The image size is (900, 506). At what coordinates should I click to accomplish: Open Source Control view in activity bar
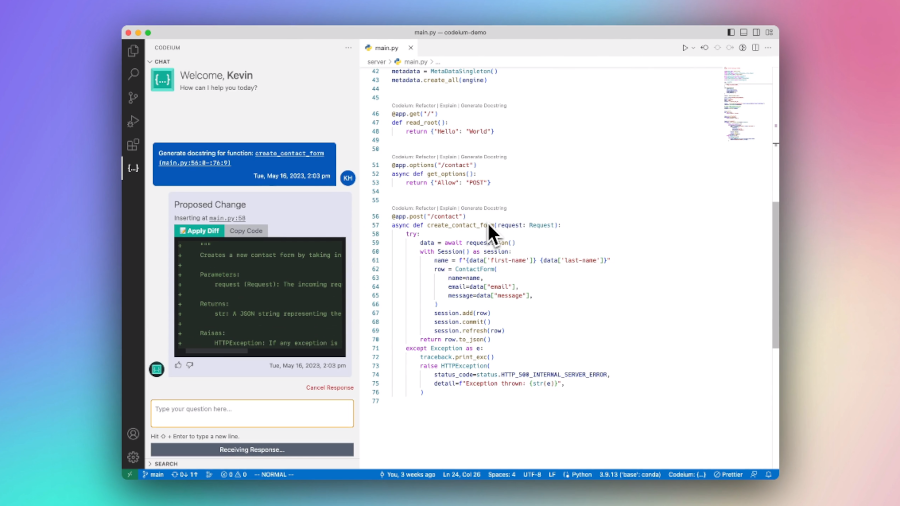(x=133, y=98)
